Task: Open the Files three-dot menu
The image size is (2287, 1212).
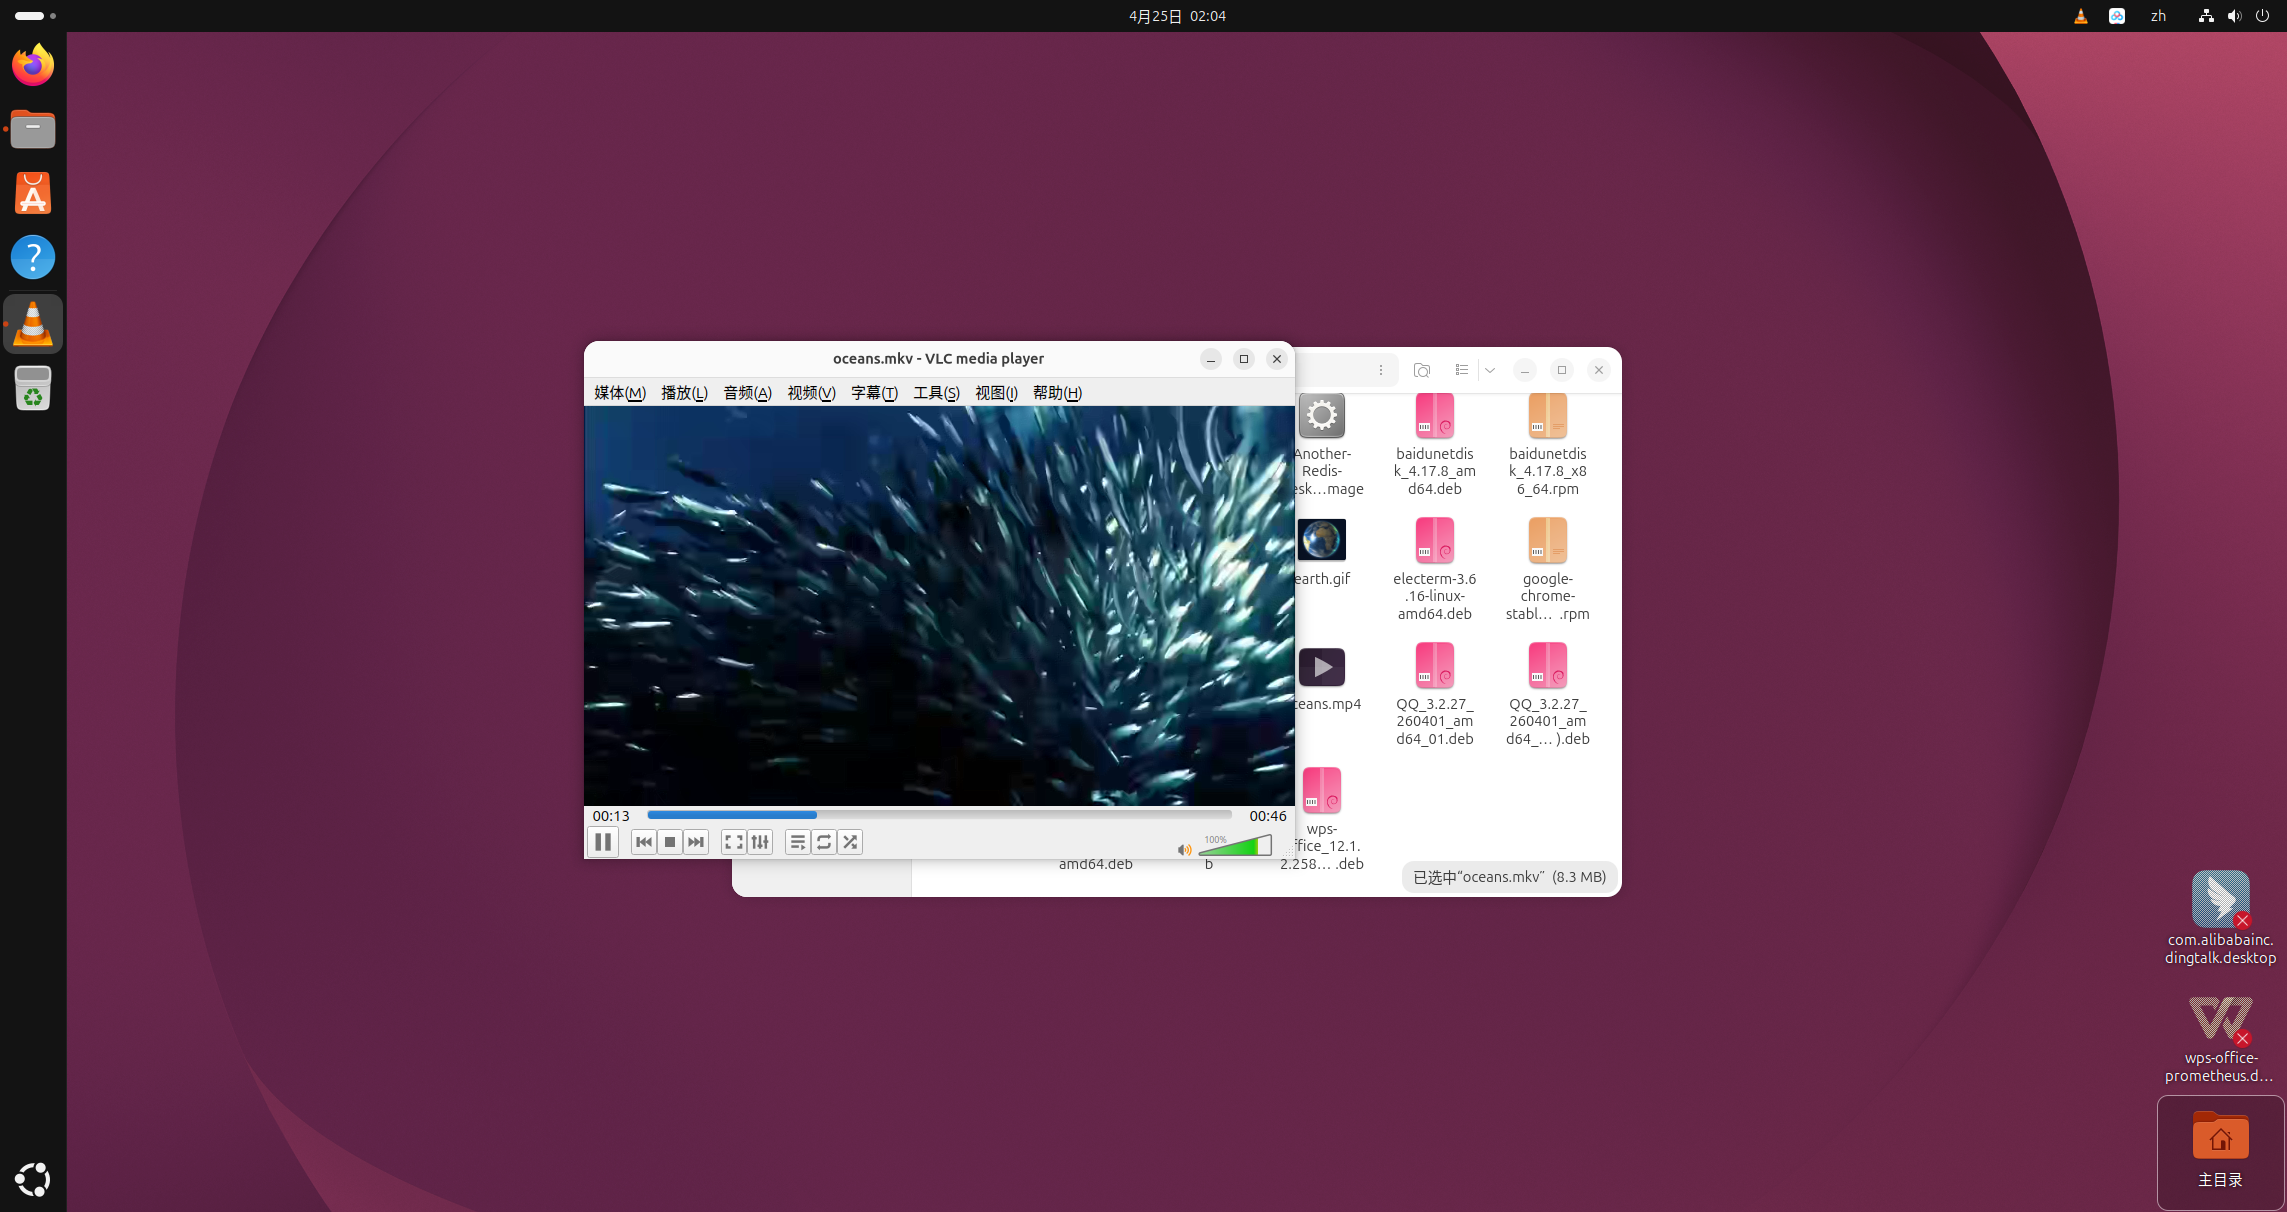Action: click(x=1381, y=370)
